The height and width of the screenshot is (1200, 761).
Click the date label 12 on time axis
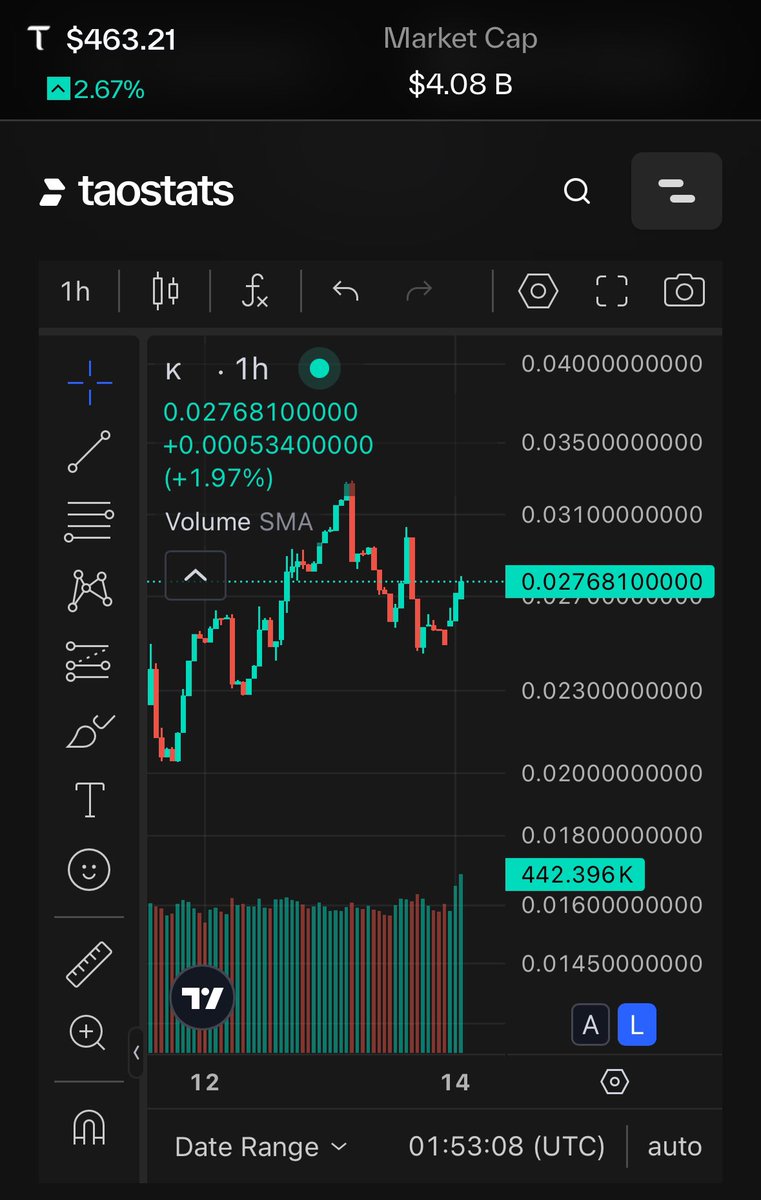click(205, 1082)
